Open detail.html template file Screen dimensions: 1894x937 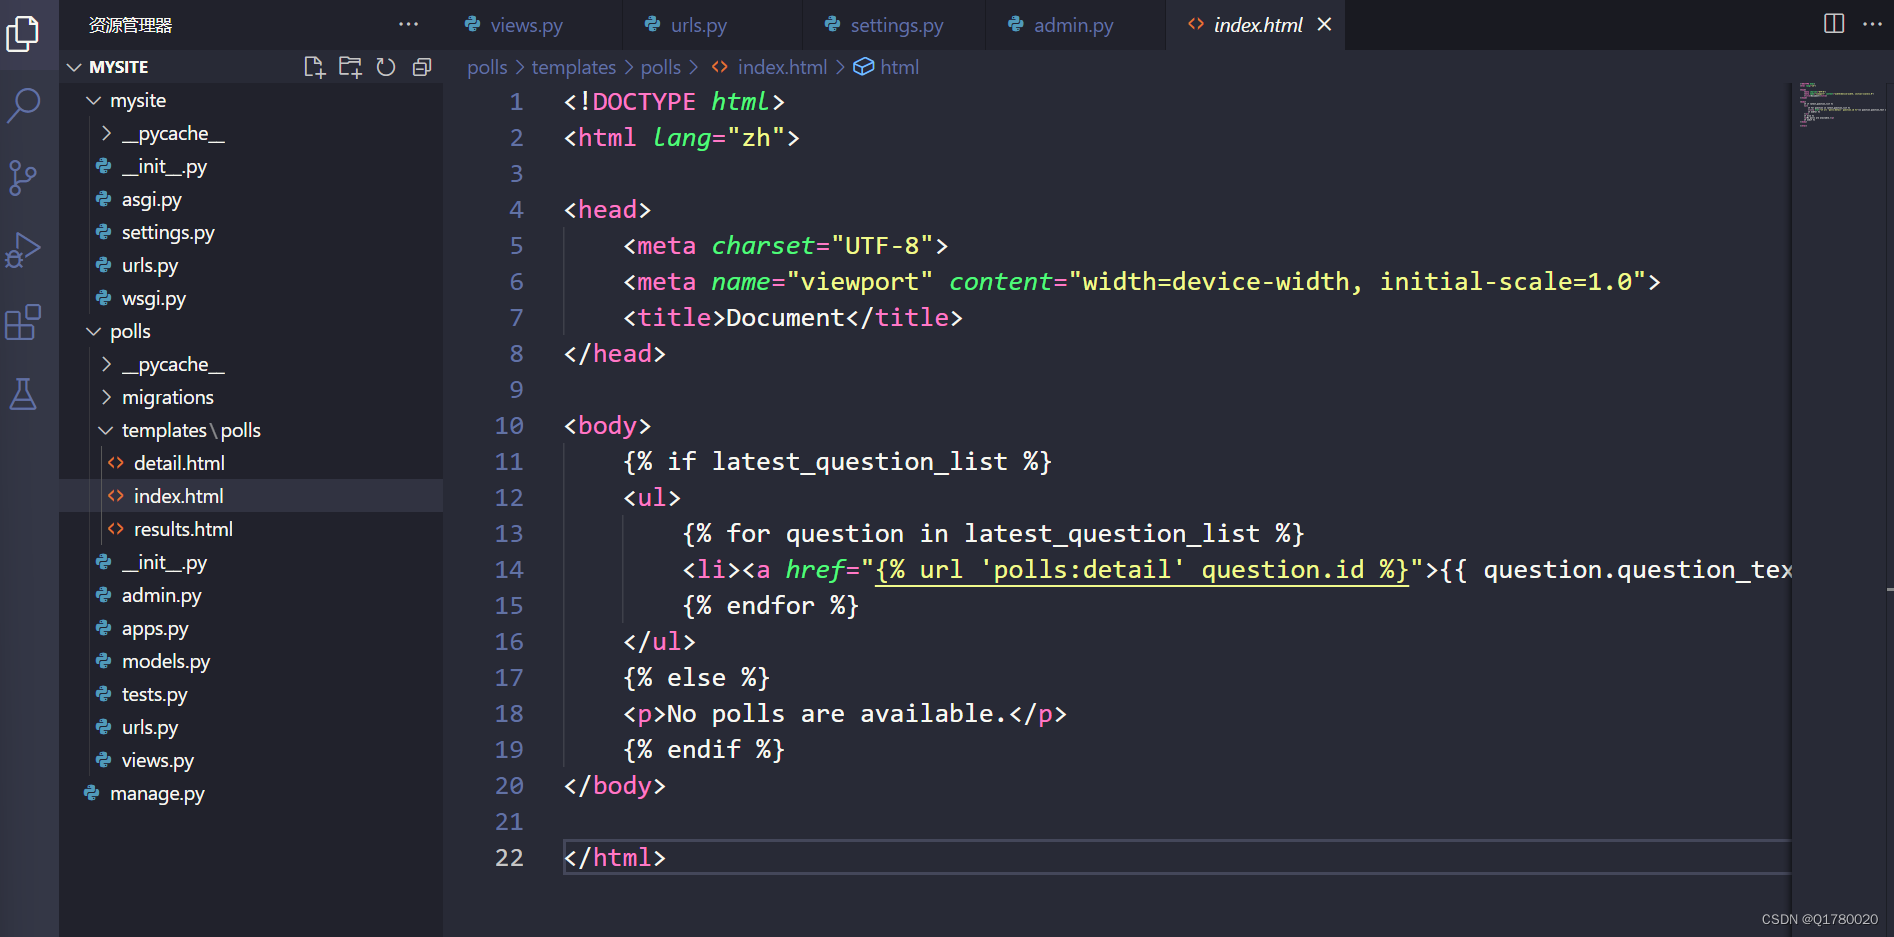[251, 463]
